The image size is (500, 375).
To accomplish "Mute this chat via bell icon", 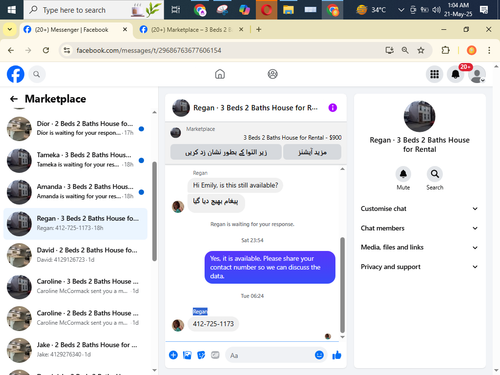I will [x=403, y=174].
